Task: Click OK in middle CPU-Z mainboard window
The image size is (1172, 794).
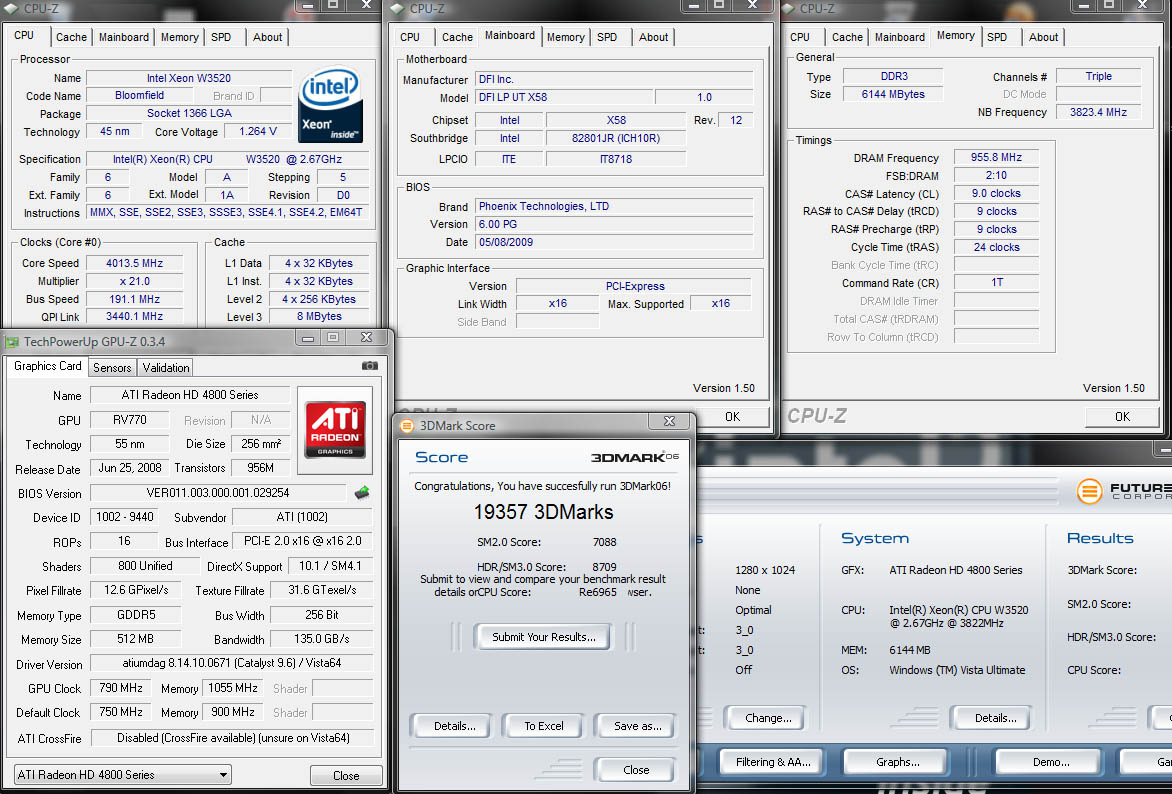Action: coord(732,416)
